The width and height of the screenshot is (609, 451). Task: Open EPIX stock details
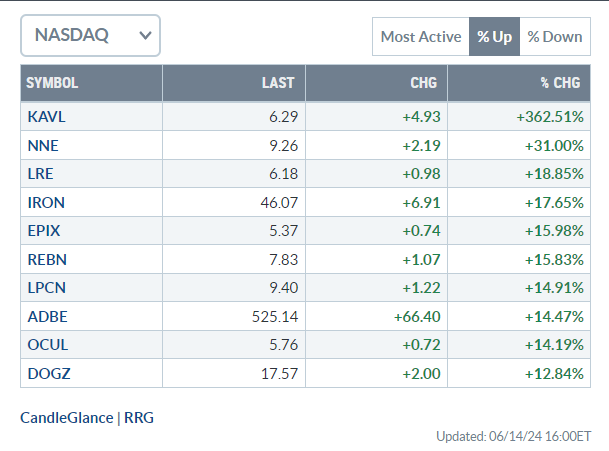click(x=44, y=232)
